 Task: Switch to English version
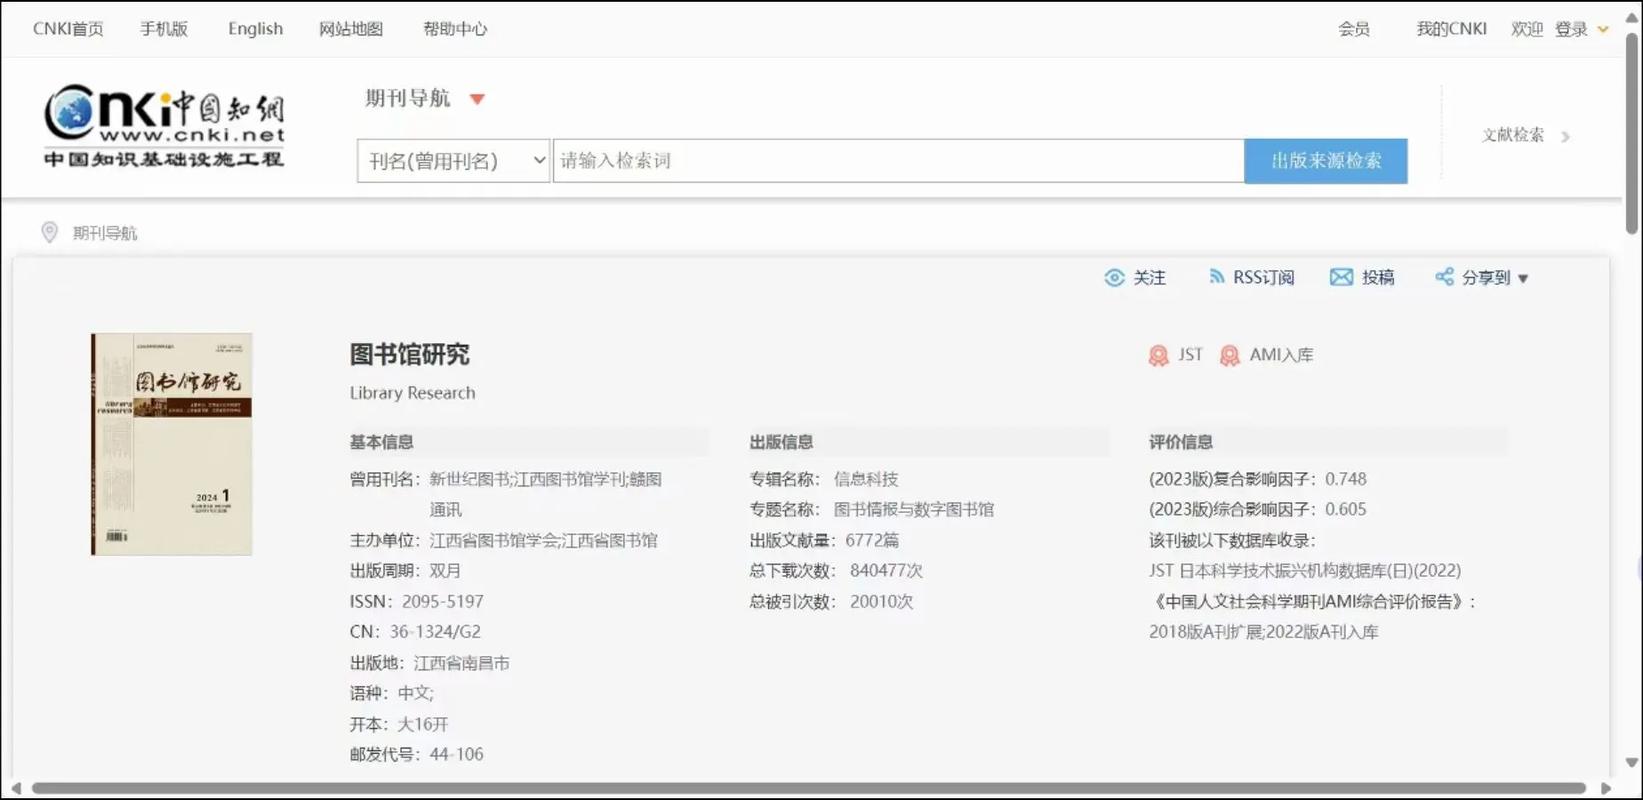pos(255,29)
